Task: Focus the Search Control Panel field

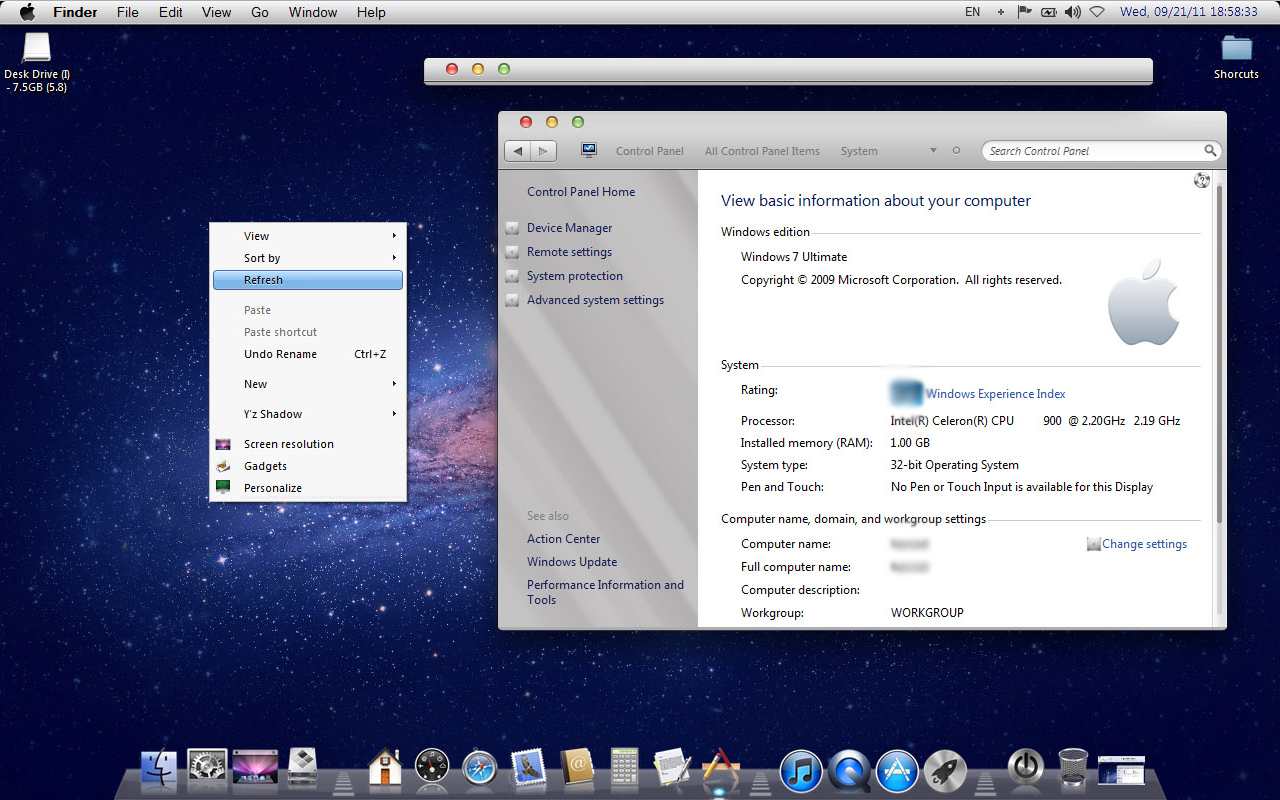Action: [1101, 151]
